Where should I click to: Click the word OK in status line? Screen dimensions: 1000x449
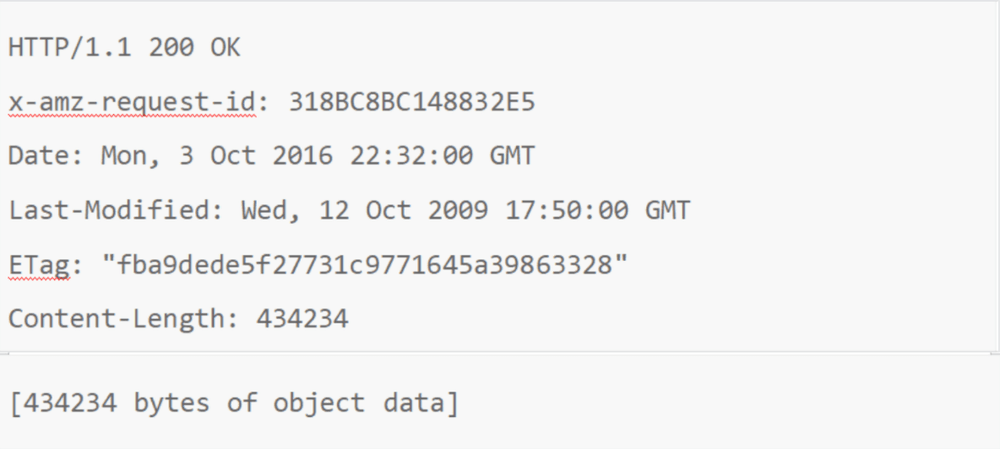pyautogui.click(x=225, y=48)
